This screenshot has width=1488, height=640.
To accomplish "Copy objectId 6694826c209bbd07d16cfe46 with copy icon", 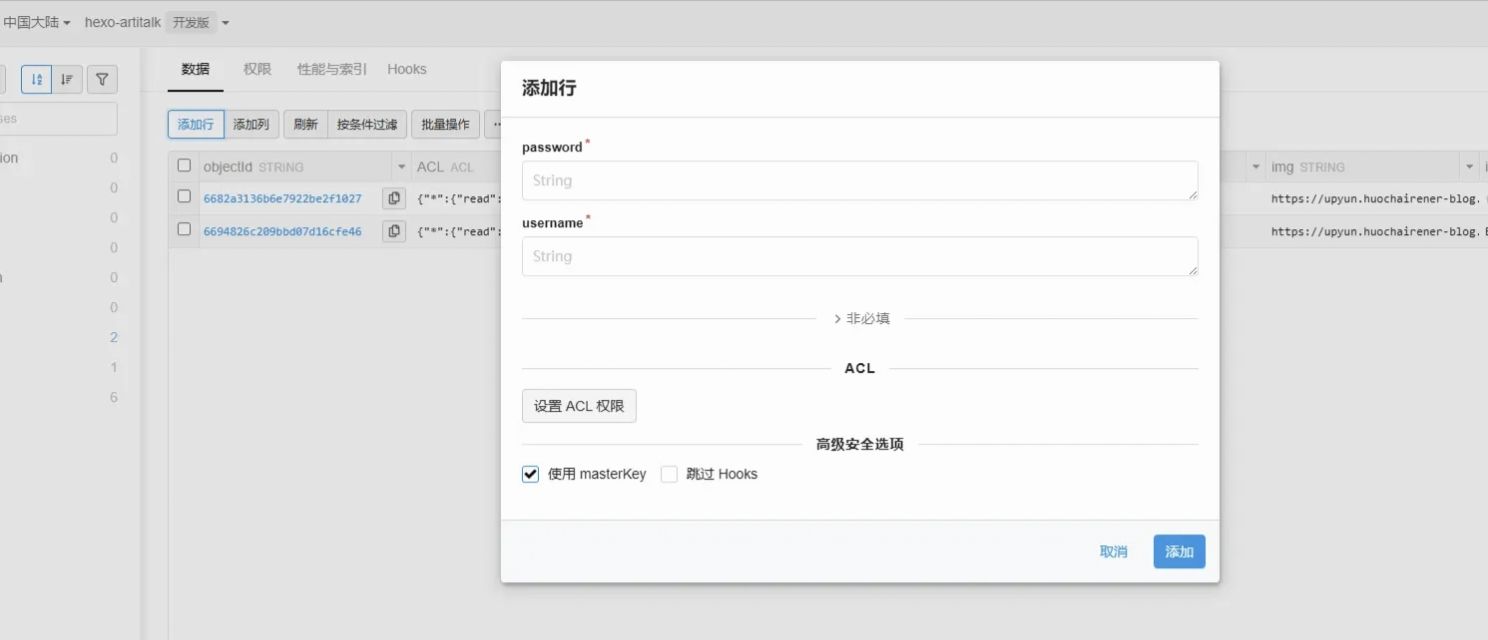I will coord(394,231).
